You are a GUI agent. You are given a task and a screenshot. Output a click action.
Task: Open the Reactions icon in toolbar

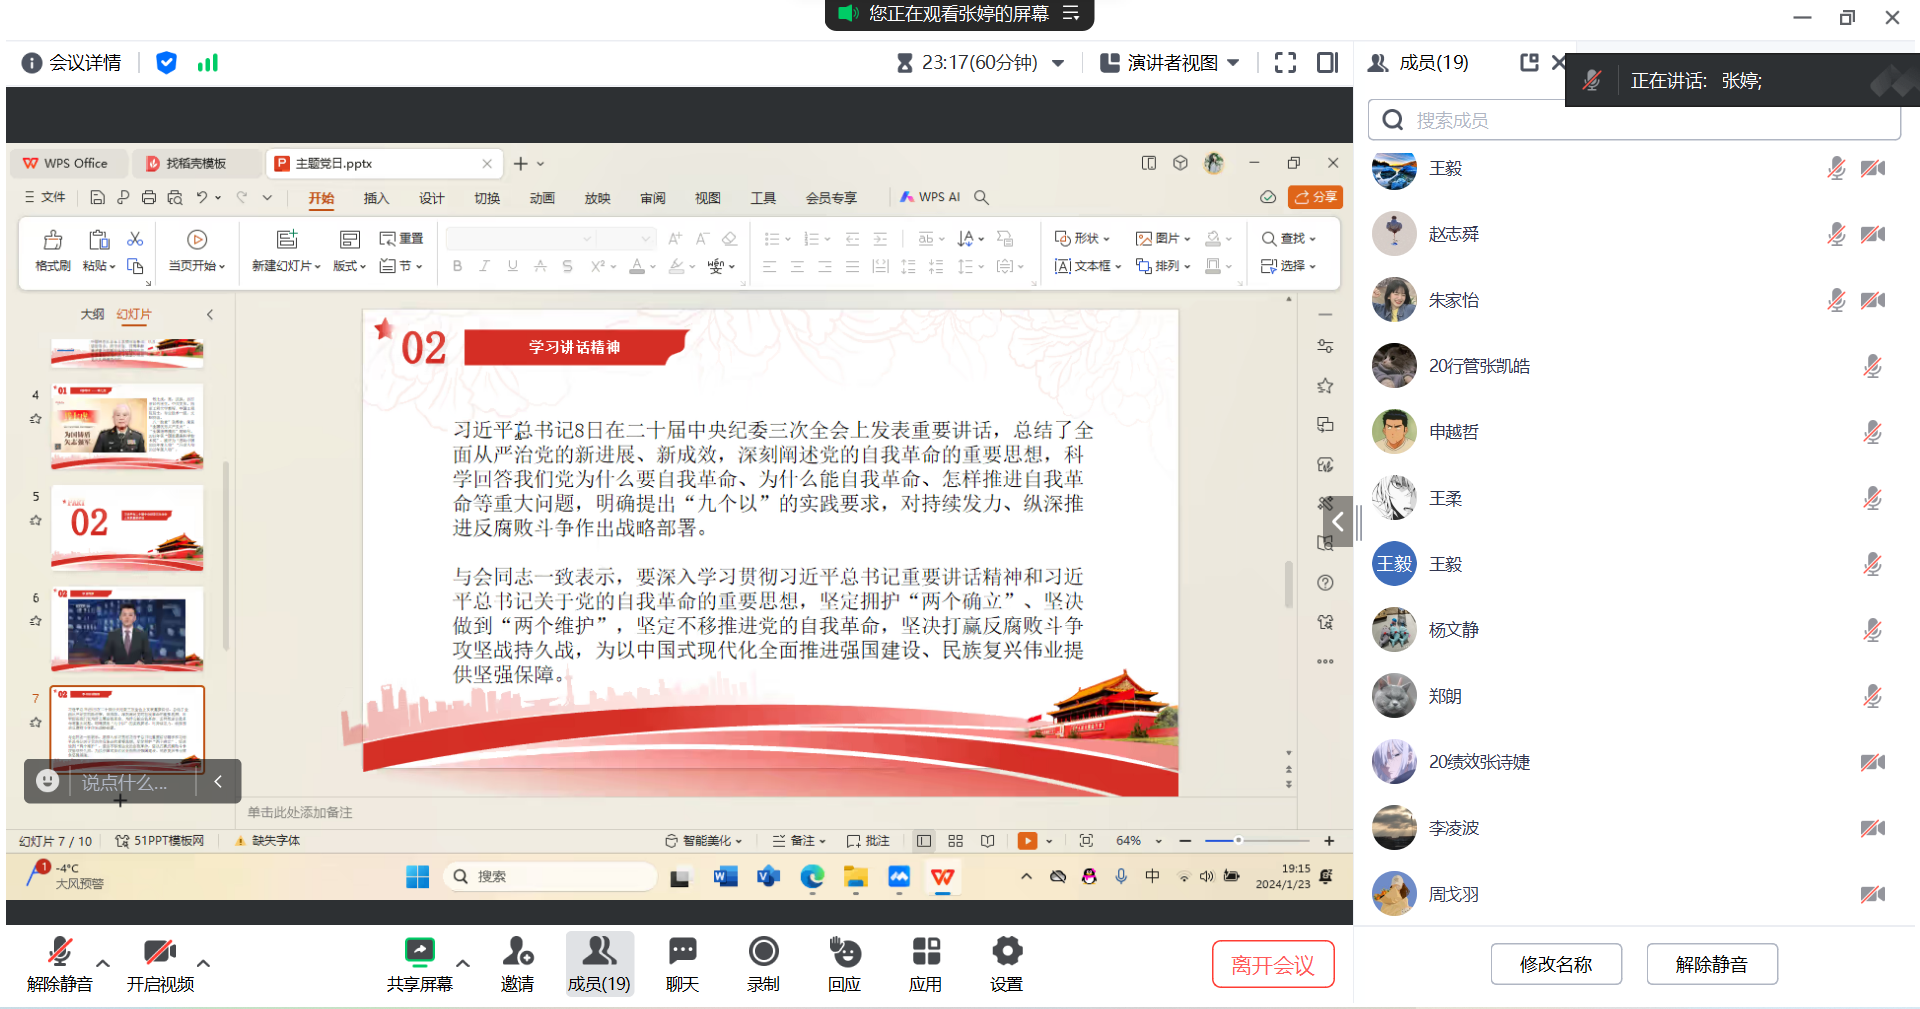844,952
